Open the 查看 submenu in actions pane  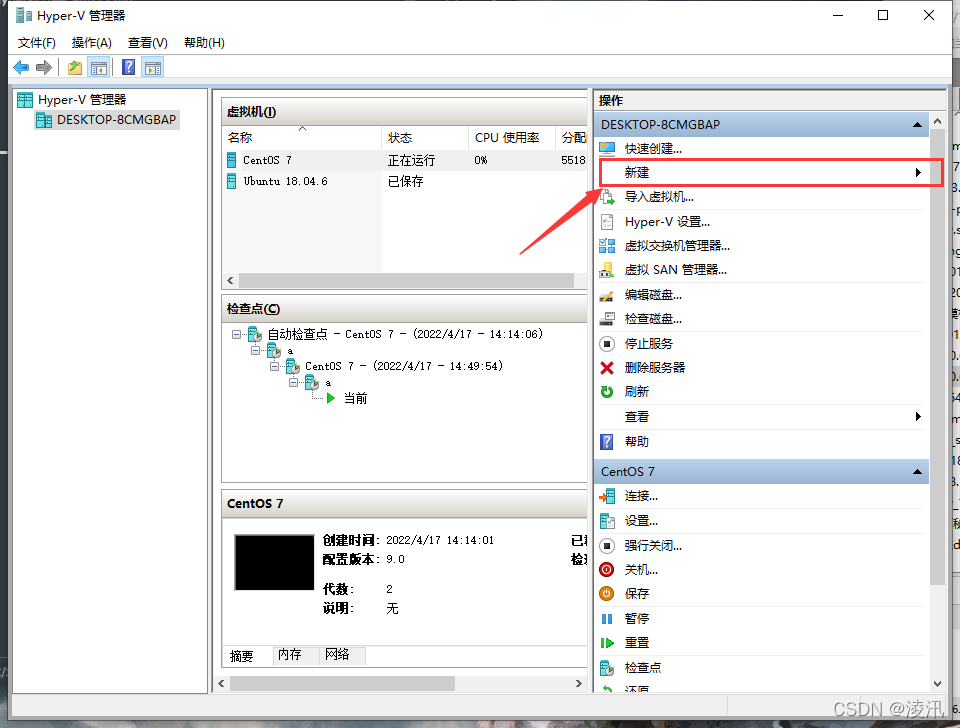pyautogui.click(x=761, y=417)
